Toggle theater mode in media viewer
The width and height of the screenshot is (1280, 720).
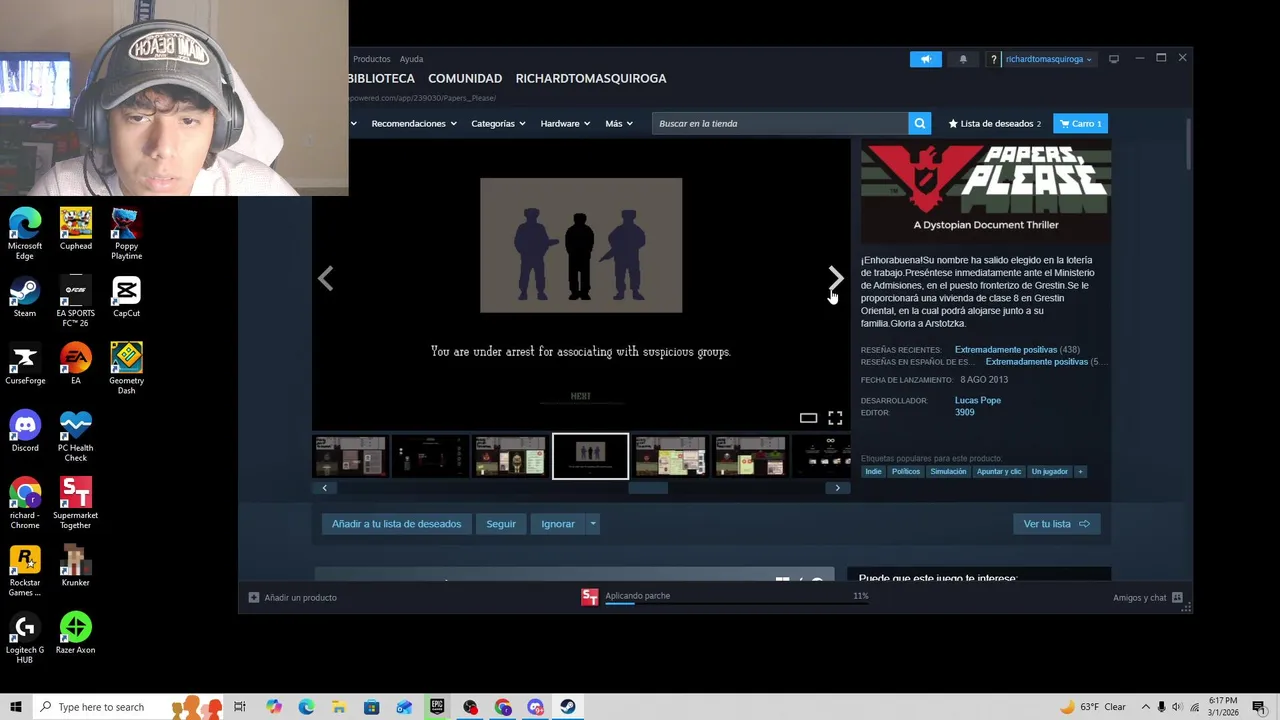(808, 418)
